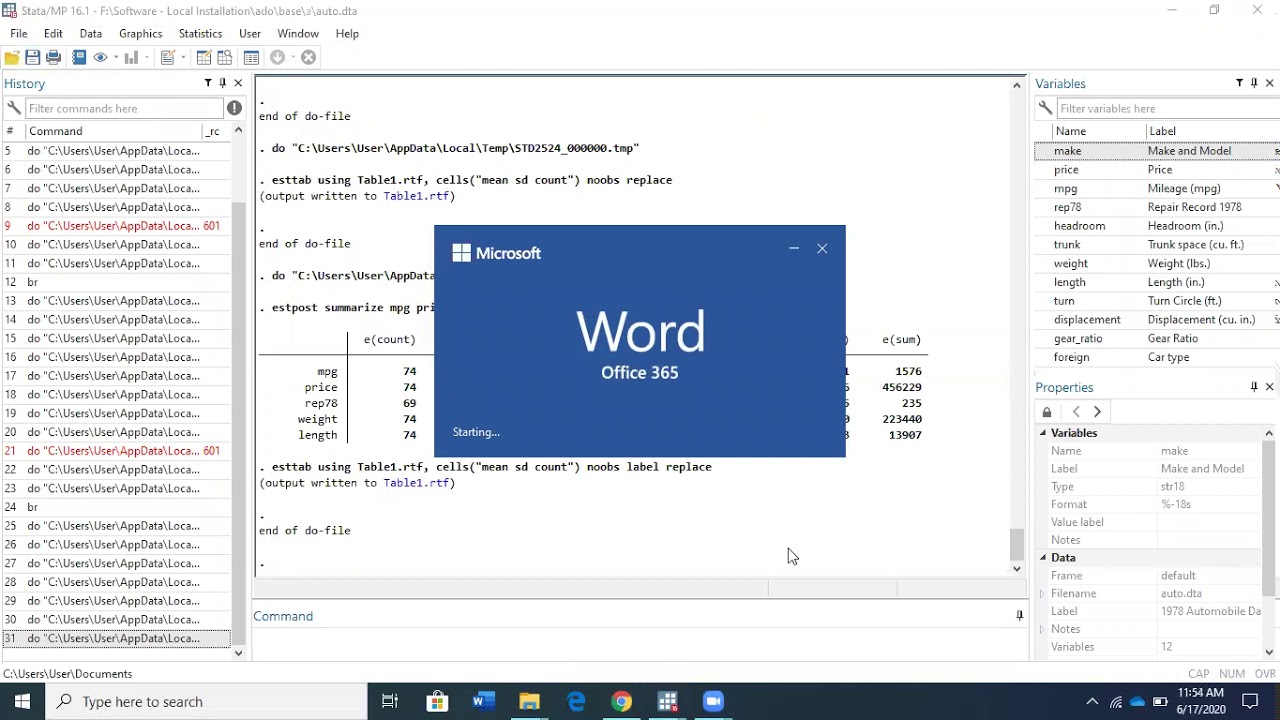Go to previous variable in Properties
The width and height of the screenshot is (1280, 720).
(x=1076, y=412)
